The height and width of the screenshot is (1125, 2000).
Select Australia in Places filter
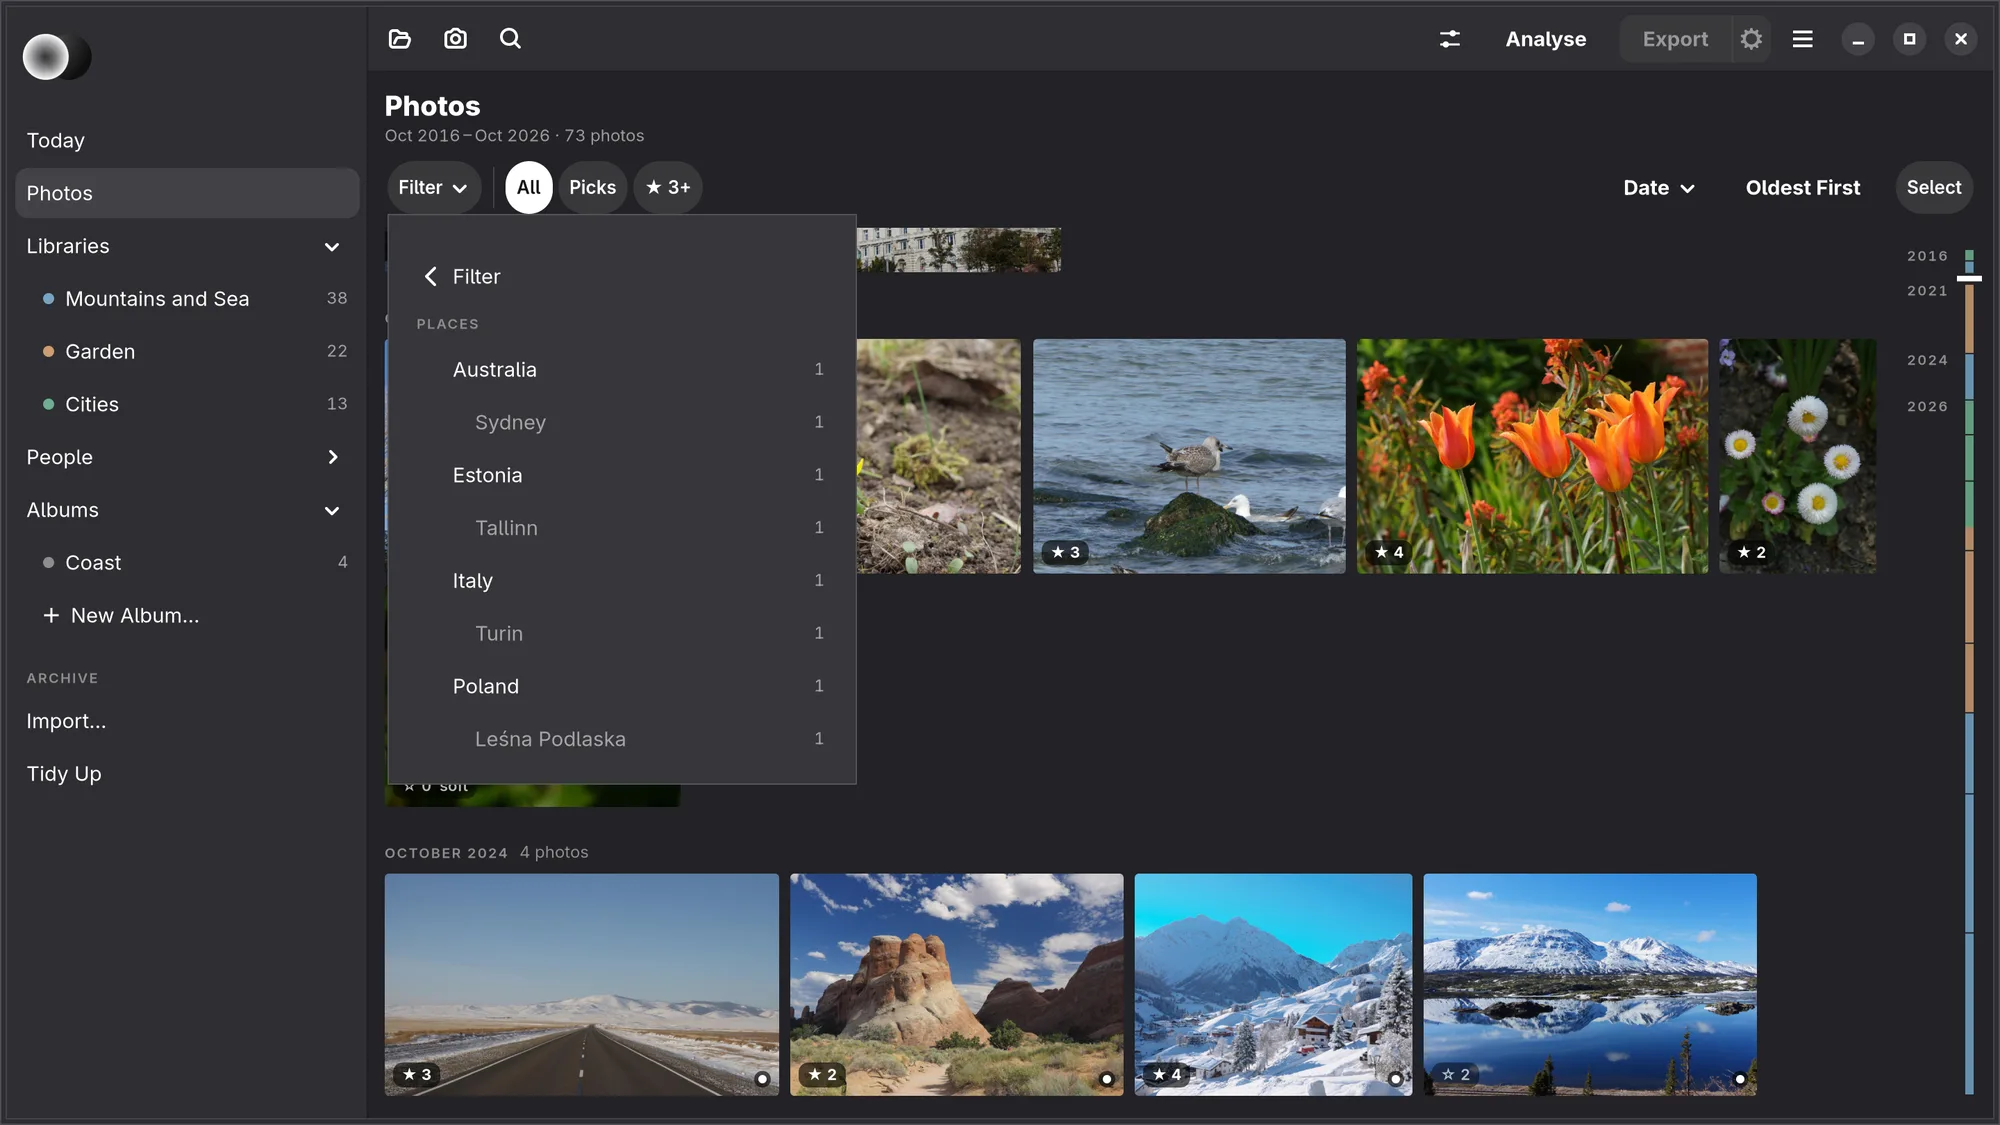pos(622,369)
